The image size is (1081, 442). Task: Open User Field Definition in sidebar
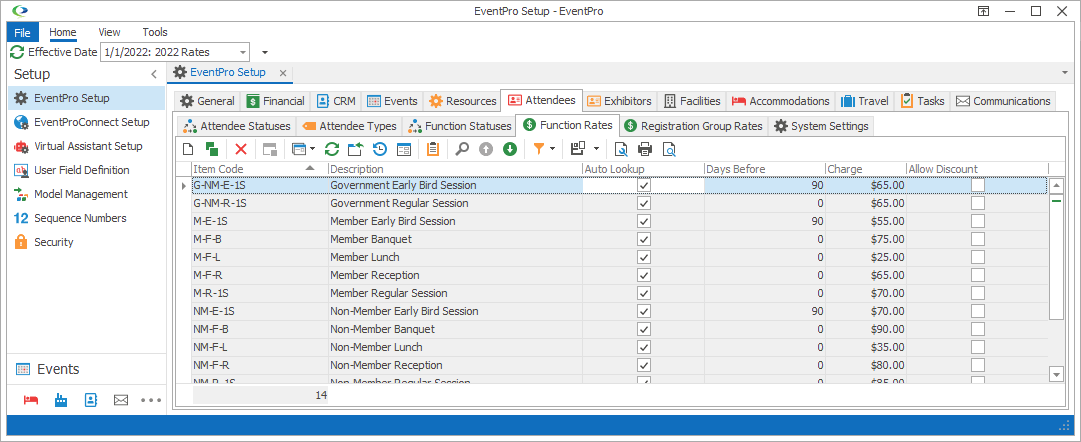point(86,170)
